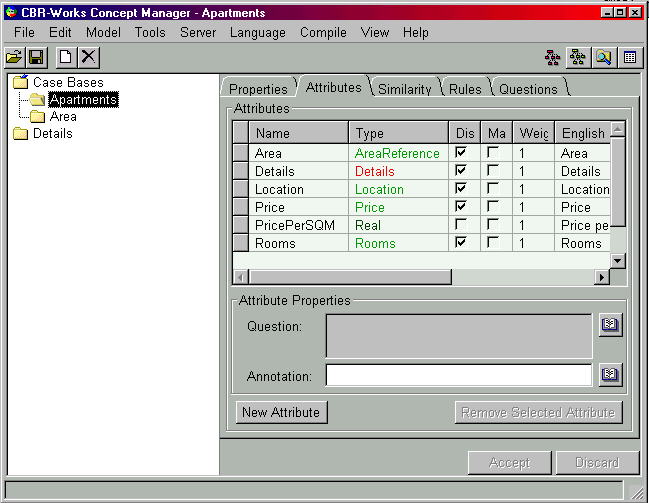Image resolution: width=649 pixels, height=503 pixels.
Task: Check Ma checkbox for PricePerSQM attribute
Action: [493, 224]
